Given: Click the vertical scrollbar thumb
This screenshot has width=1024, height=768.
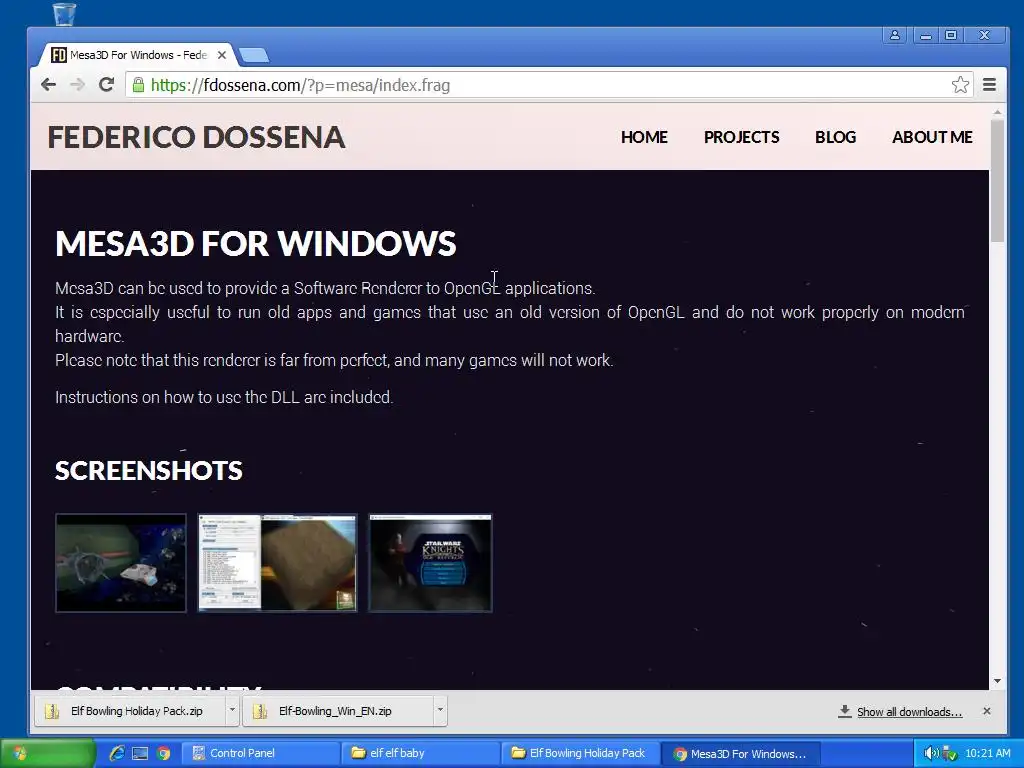Looking at the screenshot, I should pyautogui.click(x=997, y=181).
